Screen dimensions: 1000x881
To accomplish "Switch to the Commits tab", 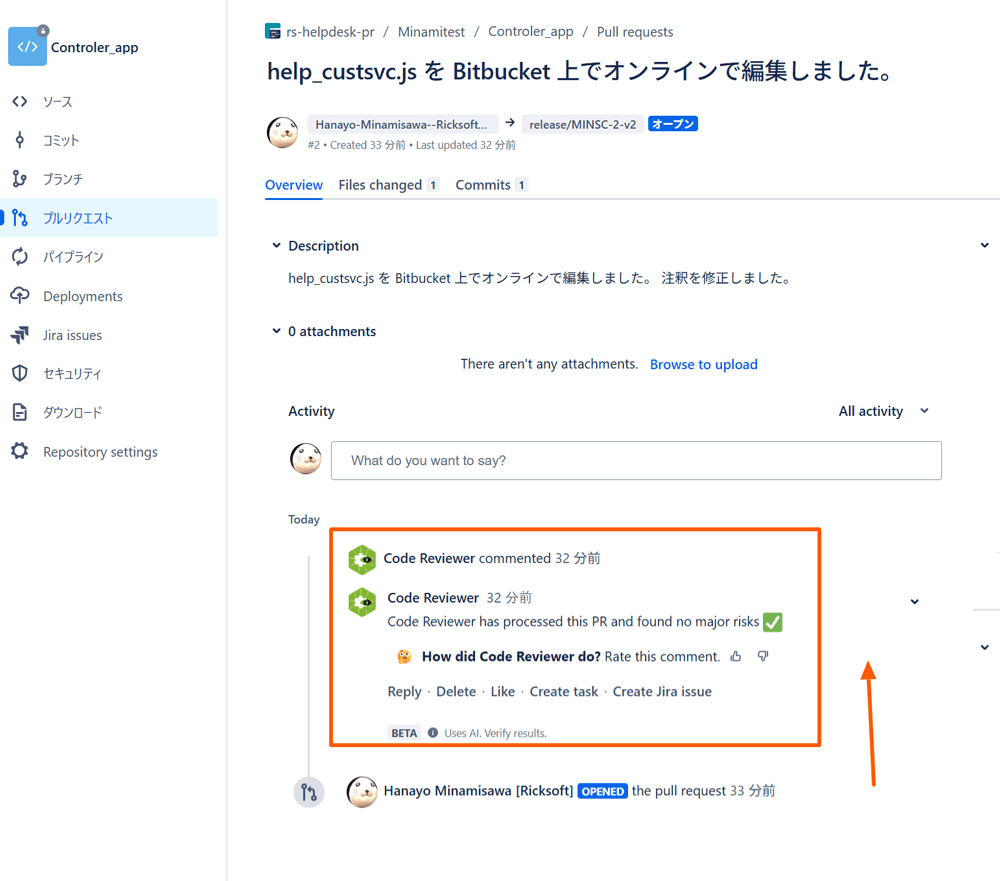I will point(491,185).
